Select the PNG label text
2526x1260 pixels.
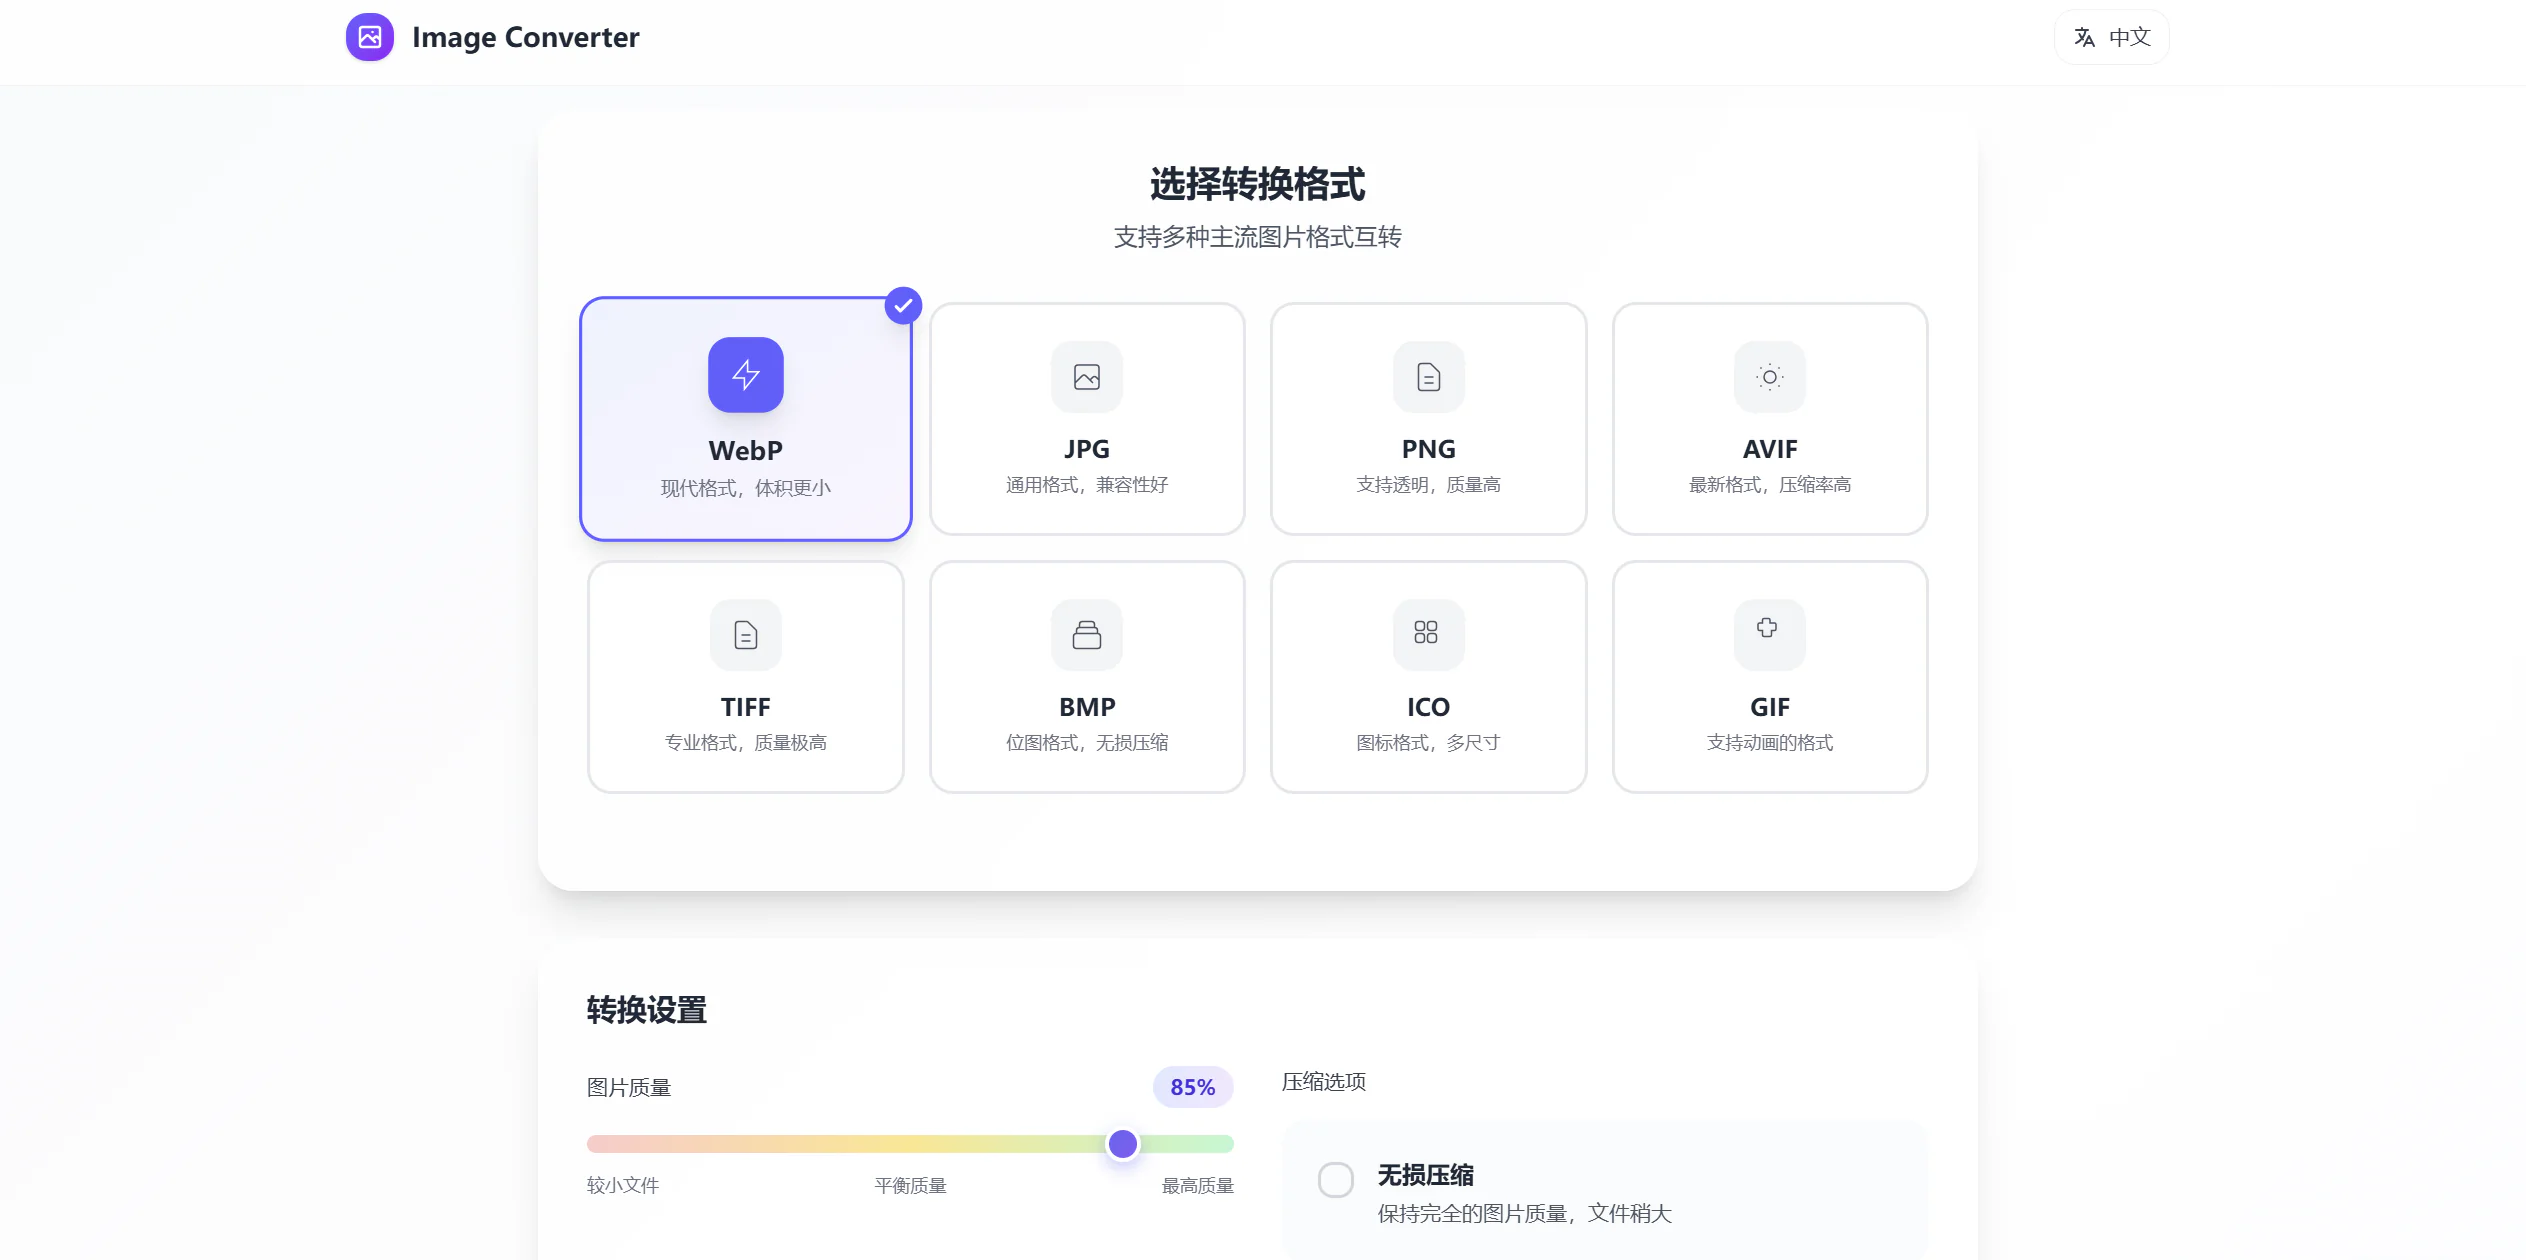tap(1428, 449)
